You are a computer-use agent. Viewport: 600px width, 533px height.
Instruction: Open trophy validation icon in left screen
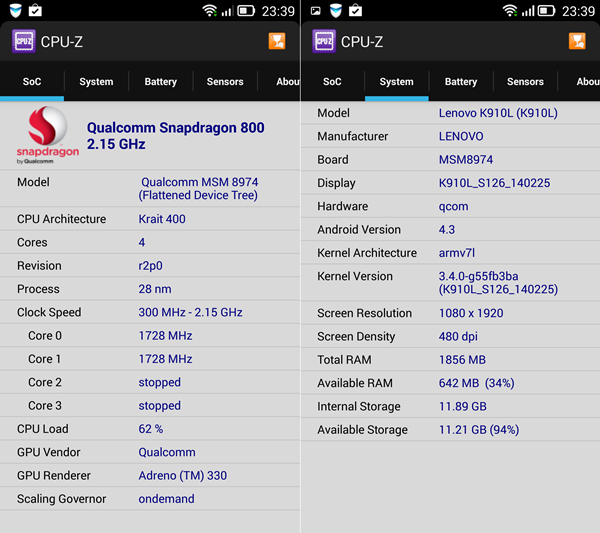coord(277,41)
